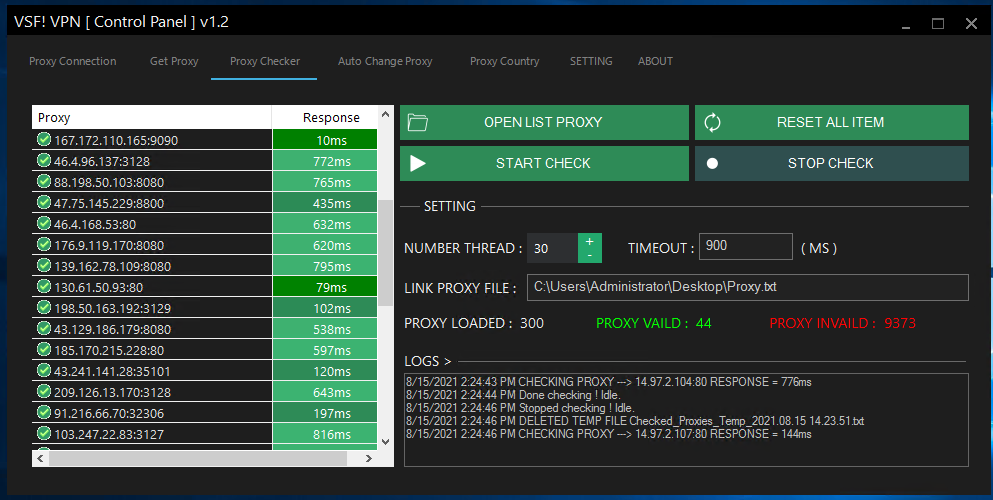Select the 79ms response cell
Viewport: 993px width, 500px height.
(x=325, y=287)
